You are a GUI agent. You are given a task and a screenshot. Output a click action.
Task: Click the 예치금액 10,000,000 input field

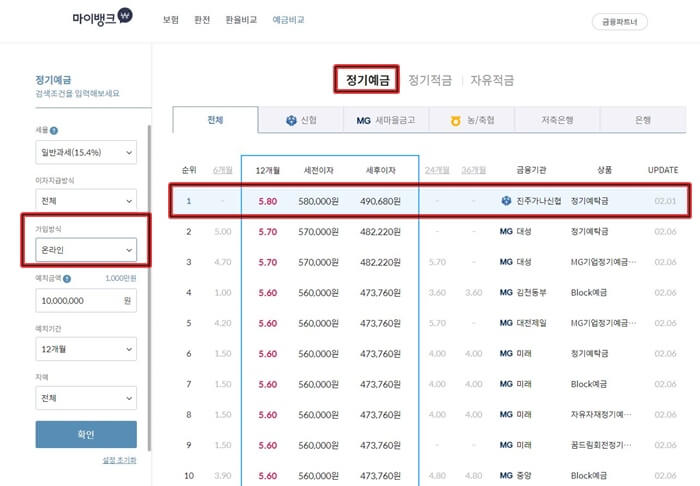click(86, 301)
